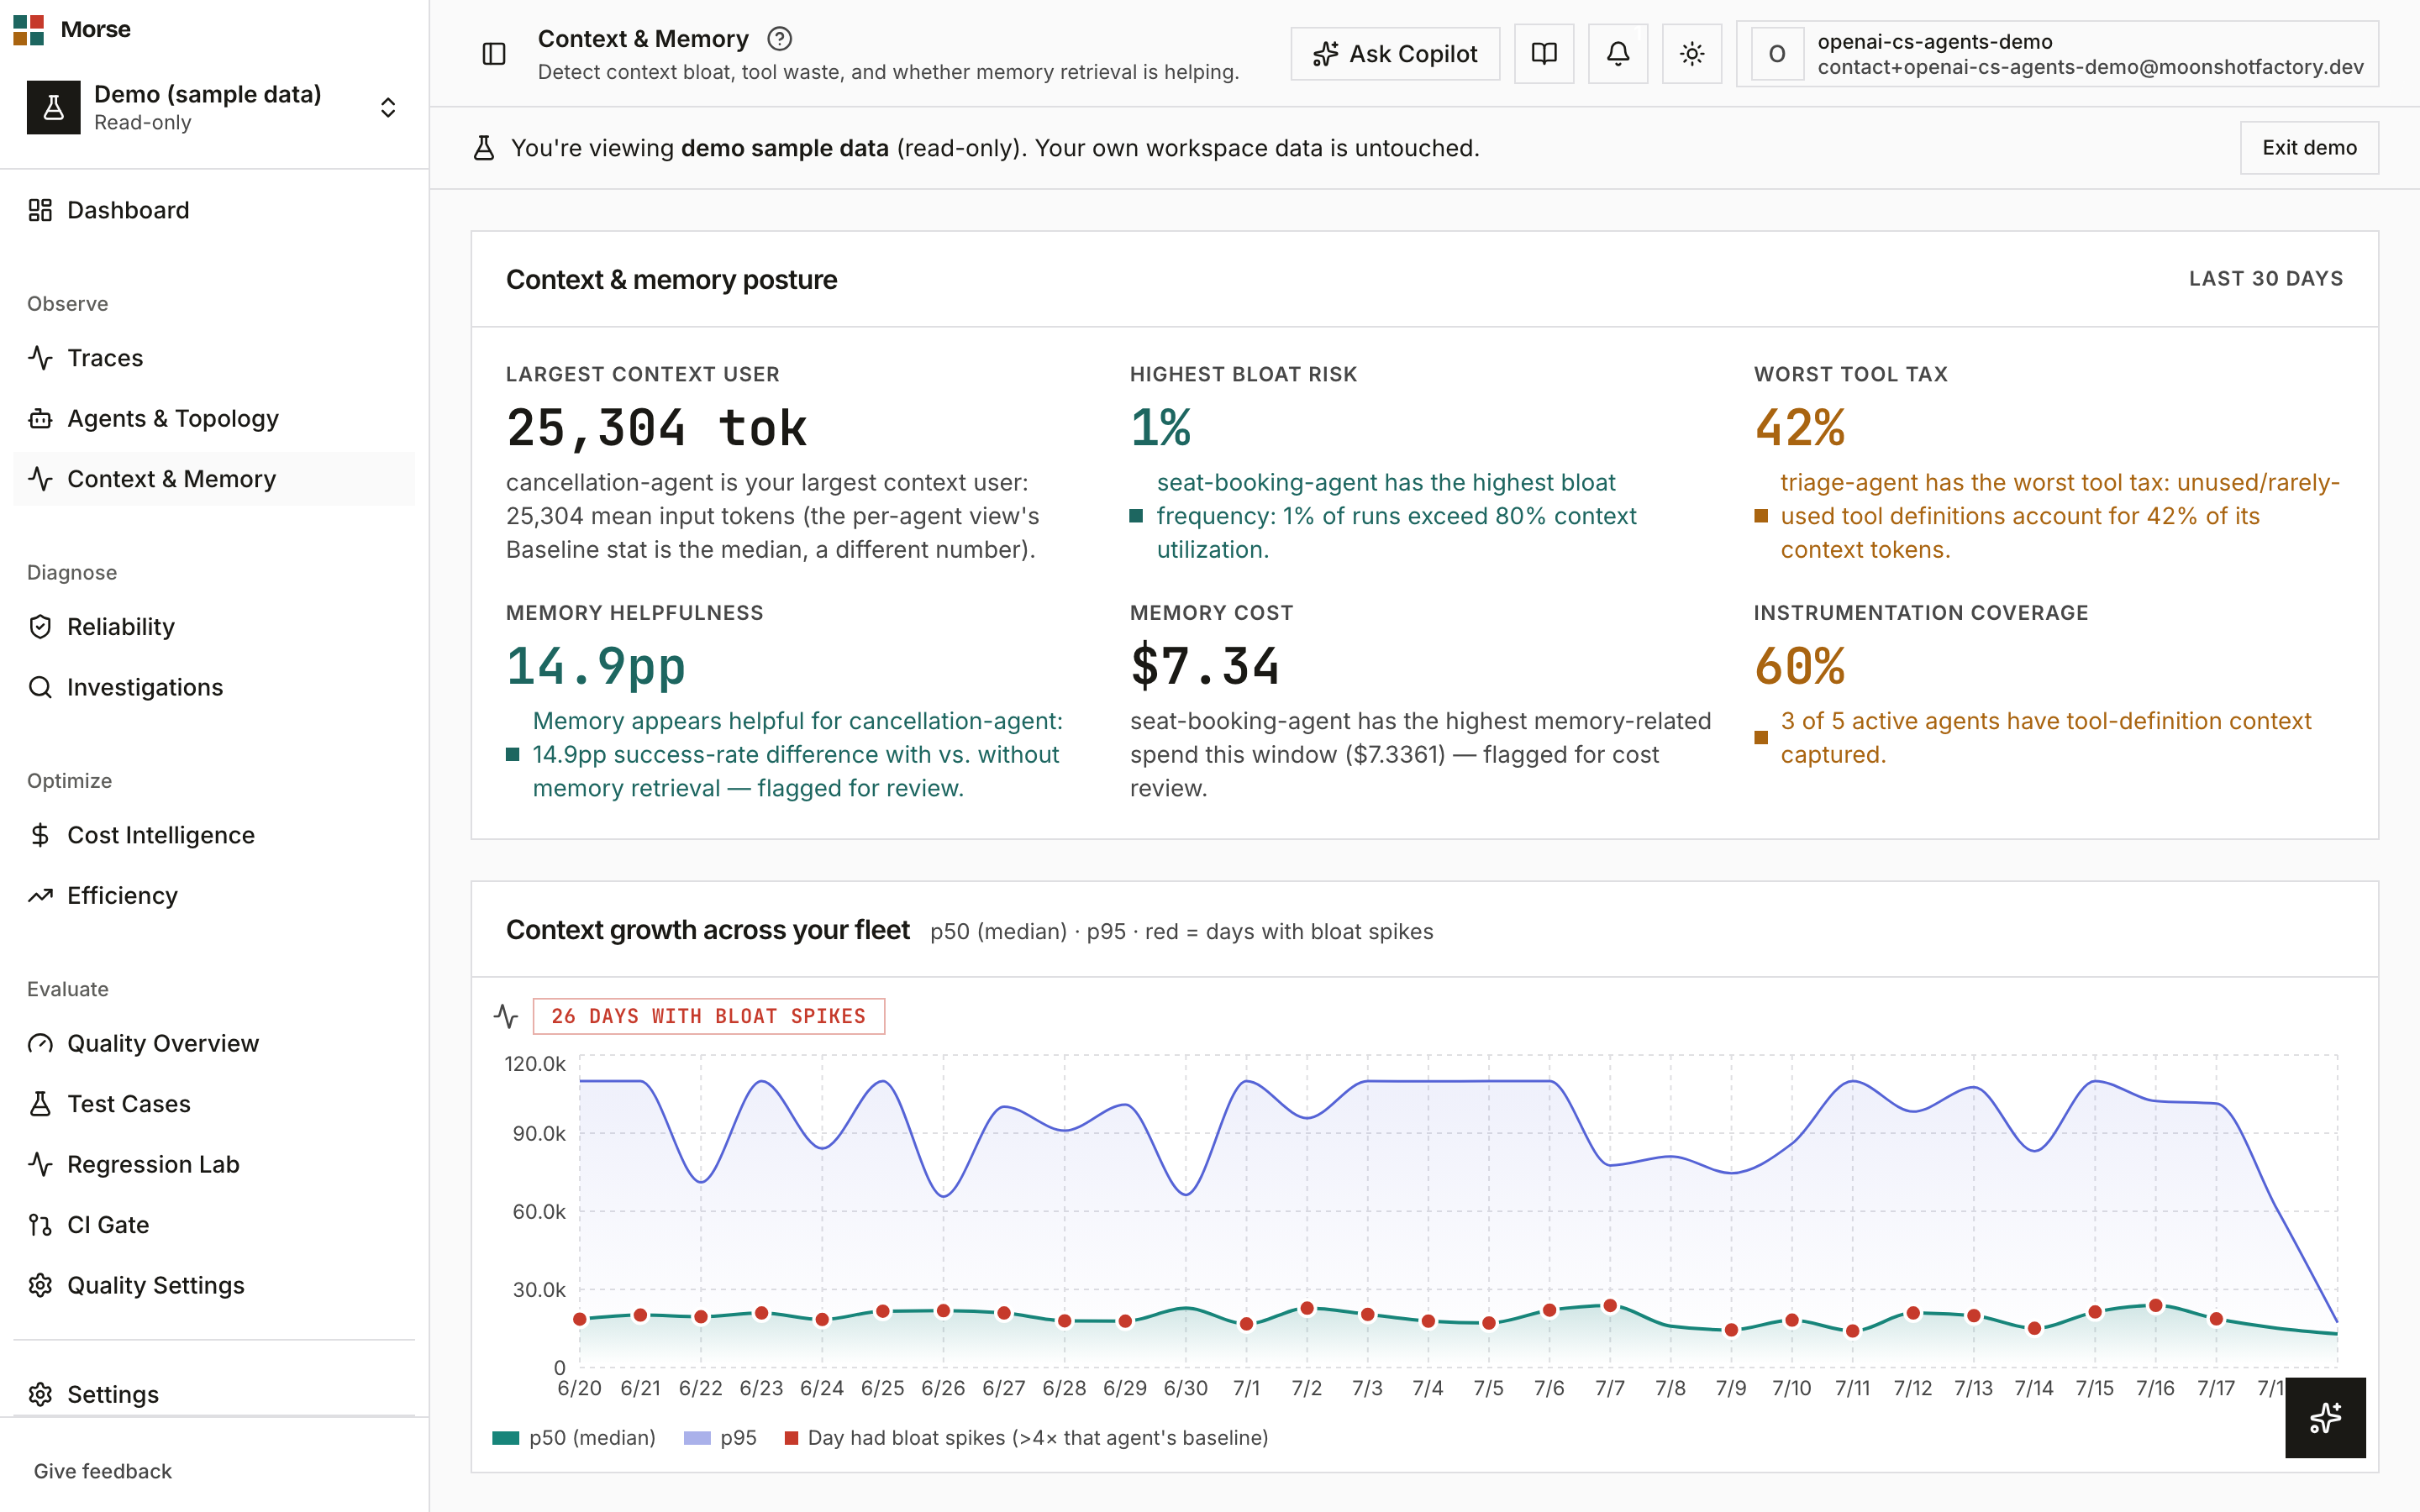Open CI Gate page
Screen dimensions: 2420x1512
(x=214, y=1225)
